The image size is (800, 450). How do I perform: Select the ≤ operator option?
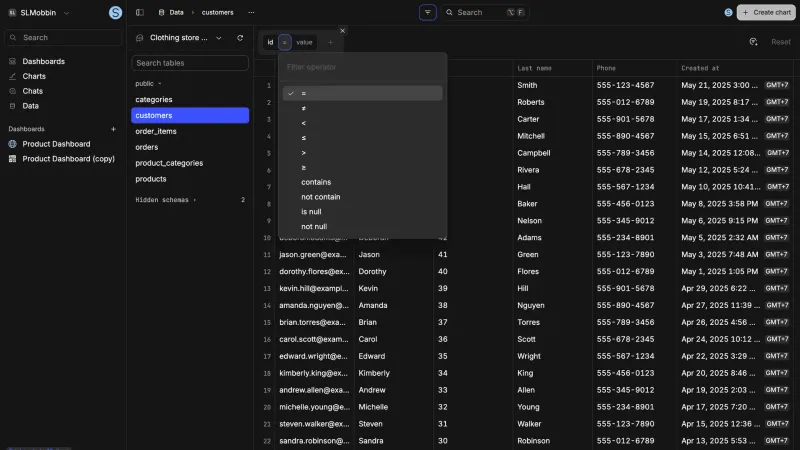point(362,138)
